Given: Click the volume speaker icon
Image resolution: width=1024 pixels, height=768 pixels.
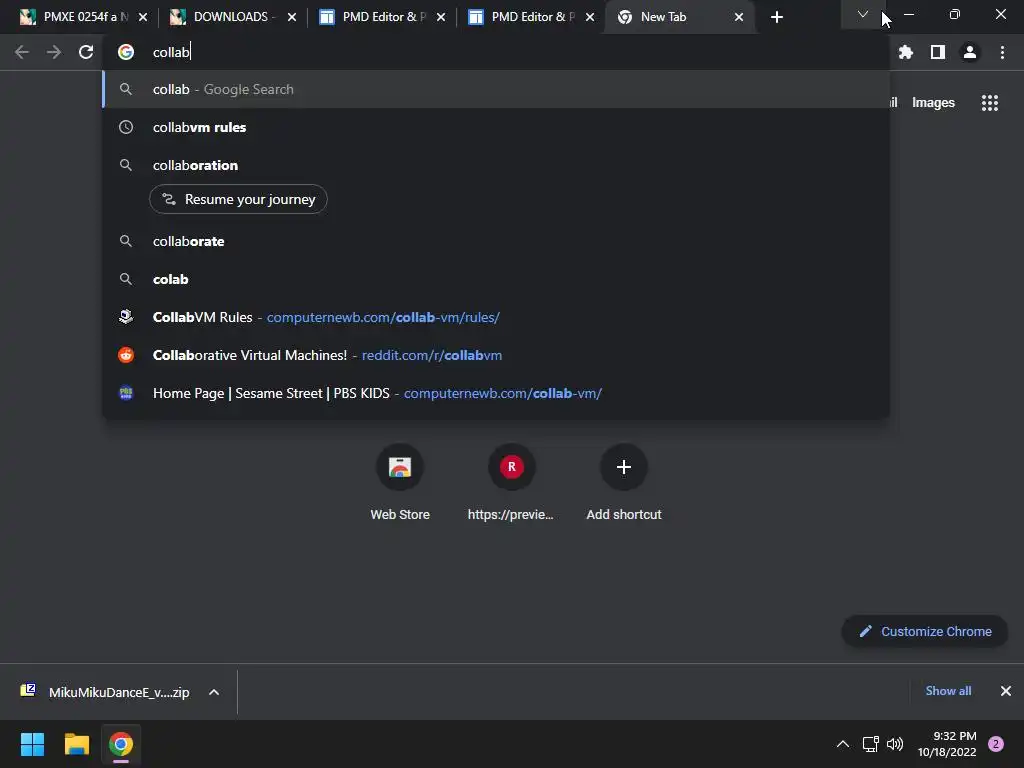Looking at the screenshot, I should pyautogui.click(x=895, y=744).
